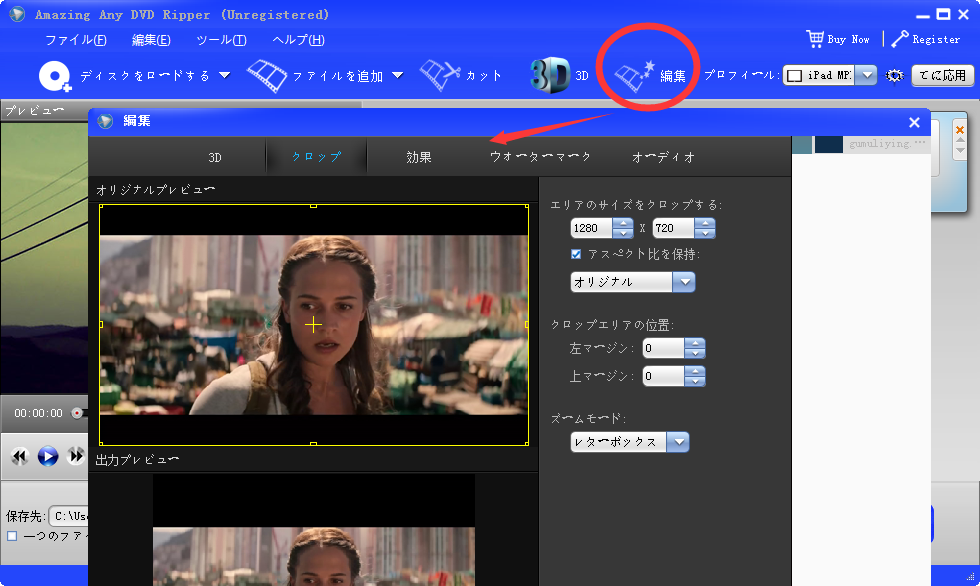This screenshot has width=980, height=586.
Task: Expand the ディスクをロードする dropdown arrow
Action: [x=224, y=76]
